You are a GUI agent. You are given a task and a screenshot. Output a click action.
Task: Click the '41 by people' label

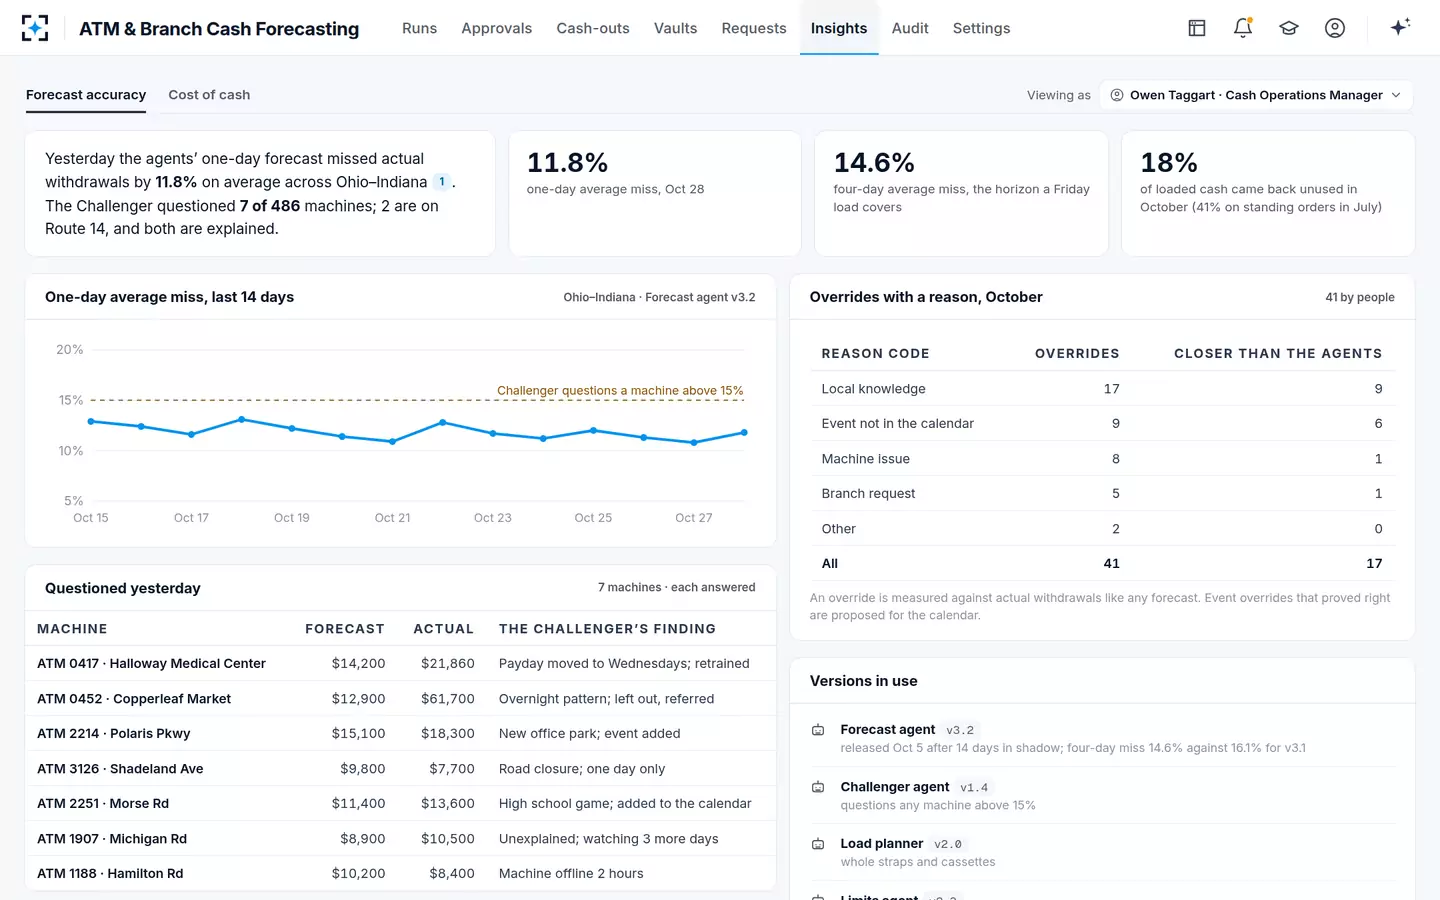pos(1360,297)
